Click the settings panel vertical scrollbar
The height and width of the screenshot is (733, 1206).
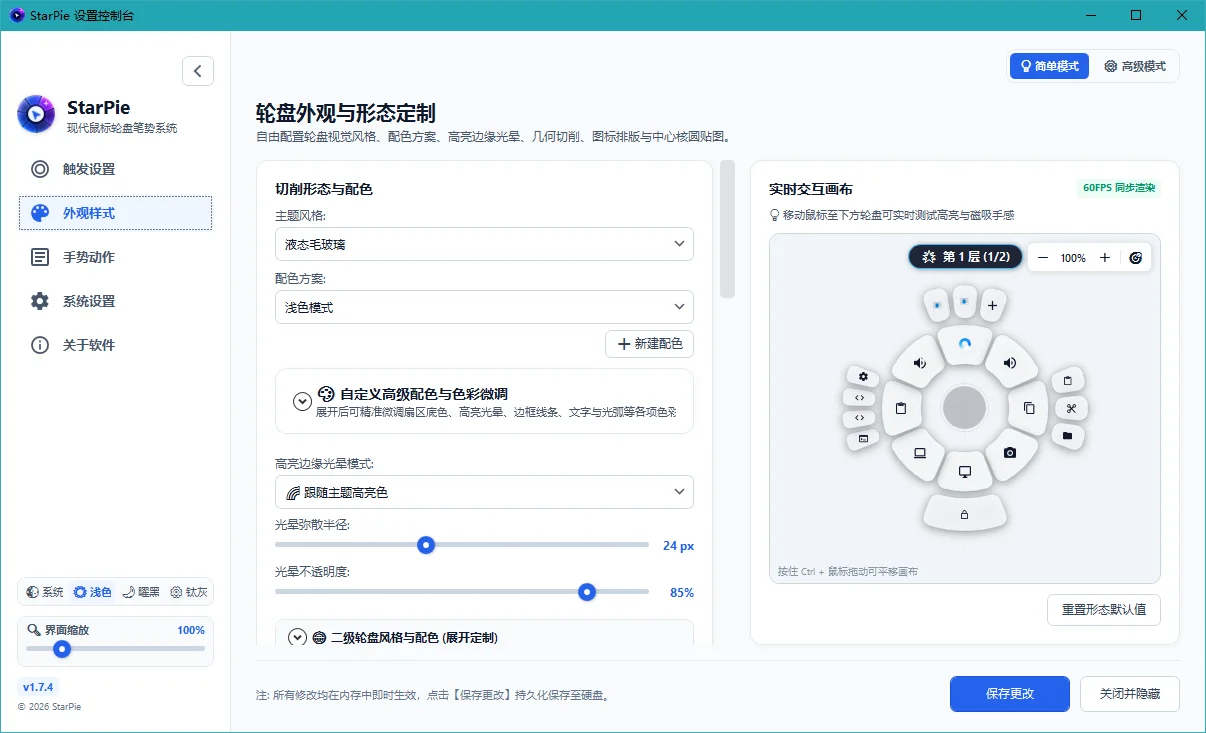[x=728, y=229]
